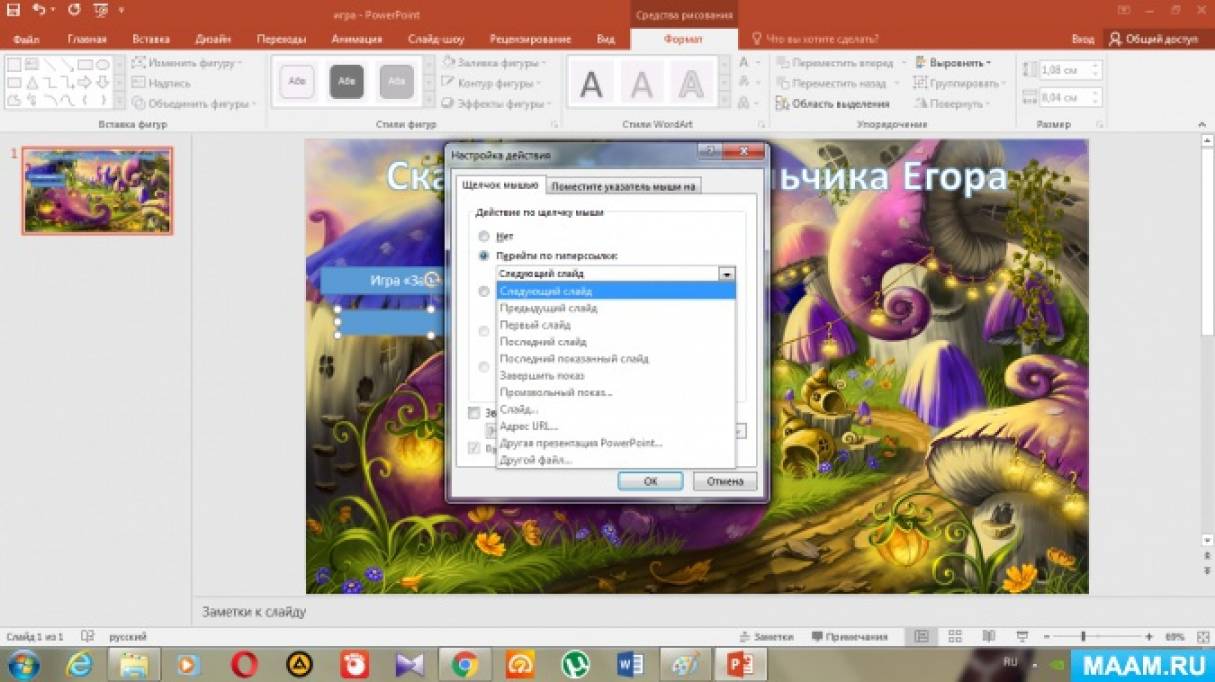Open the Дизайн ribbon tab
1215x682 pixels.
click(x=213, y=39)
